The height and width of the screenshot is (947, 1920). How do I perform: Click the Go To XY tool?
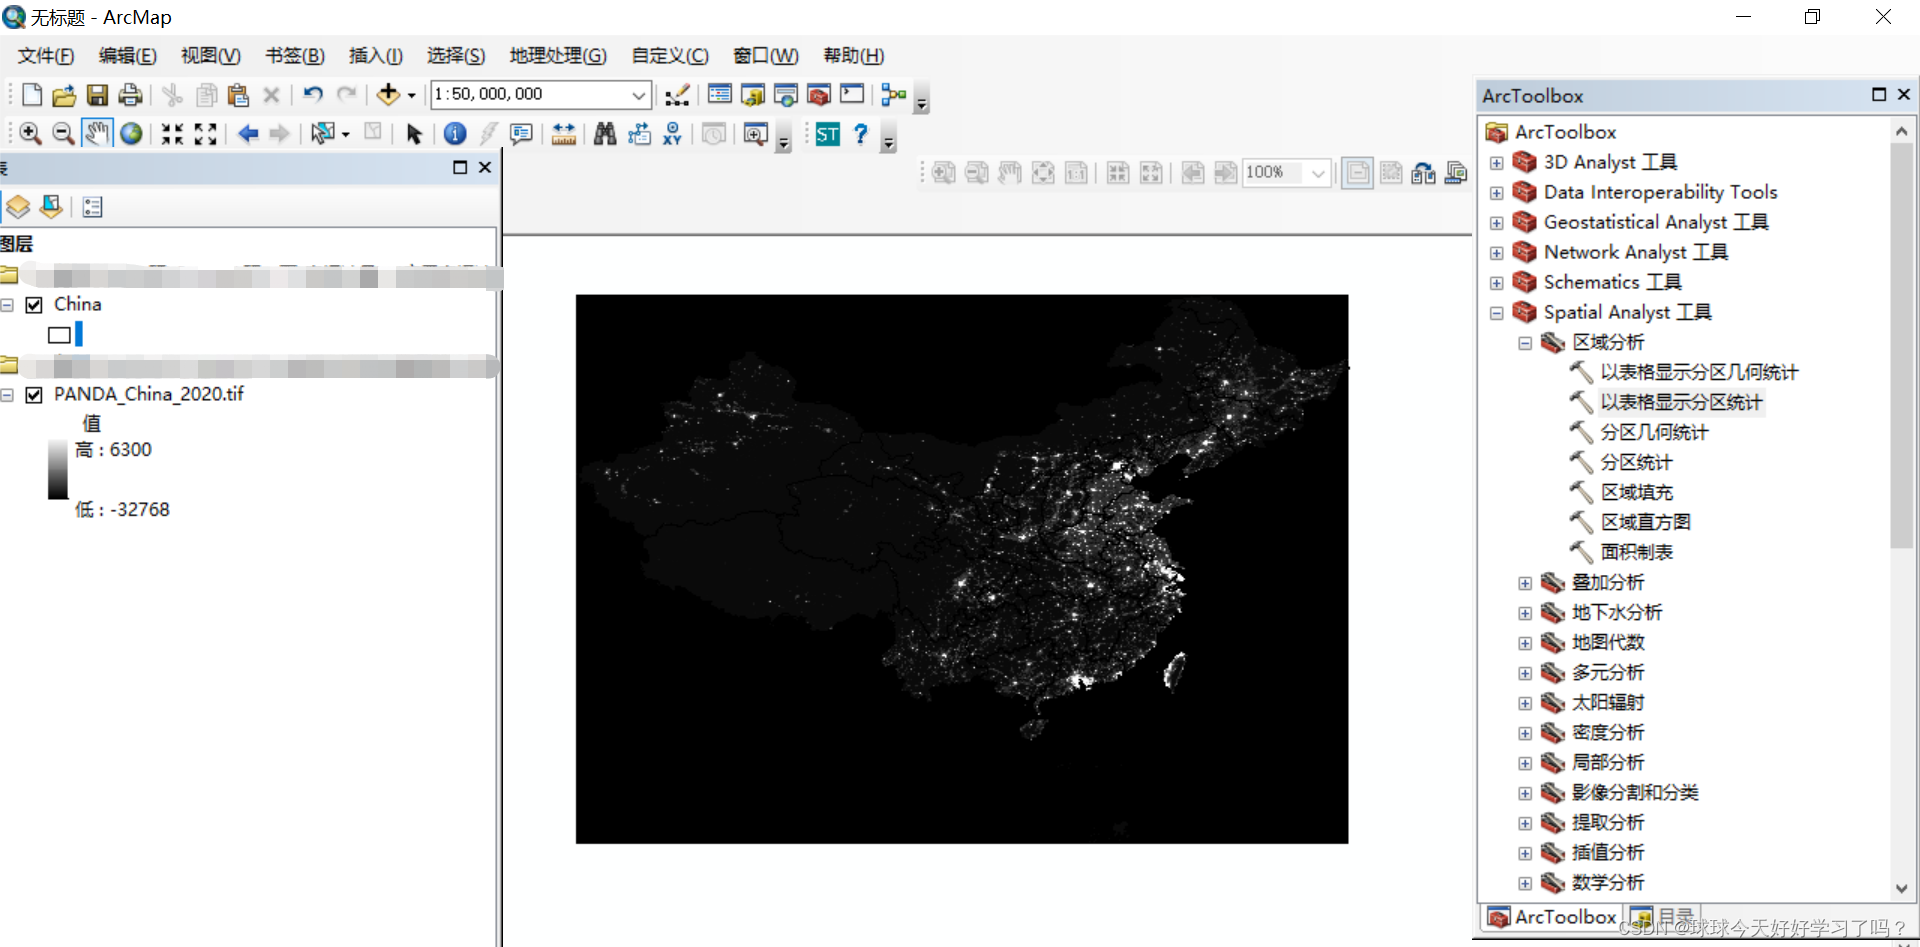(x=673, y=134)
